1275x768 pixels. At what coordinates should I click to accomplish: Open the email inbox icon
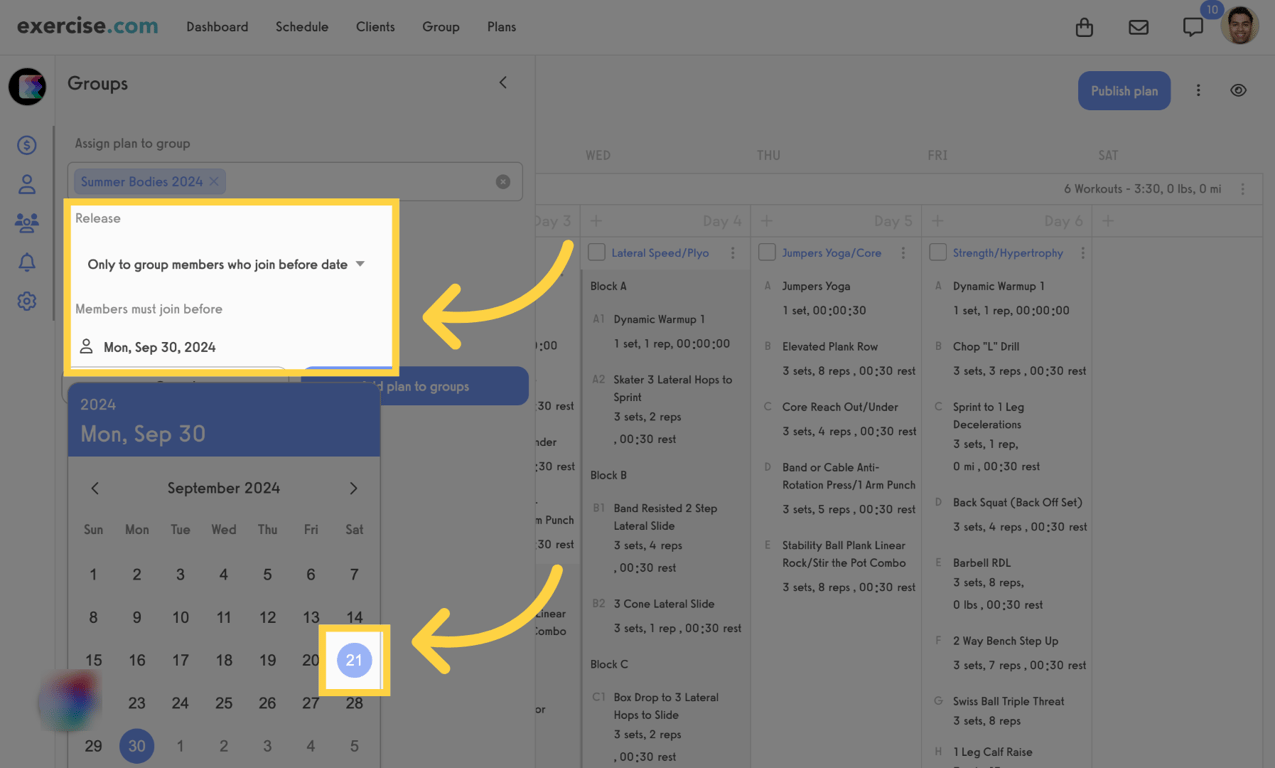tap(1138, 27)
